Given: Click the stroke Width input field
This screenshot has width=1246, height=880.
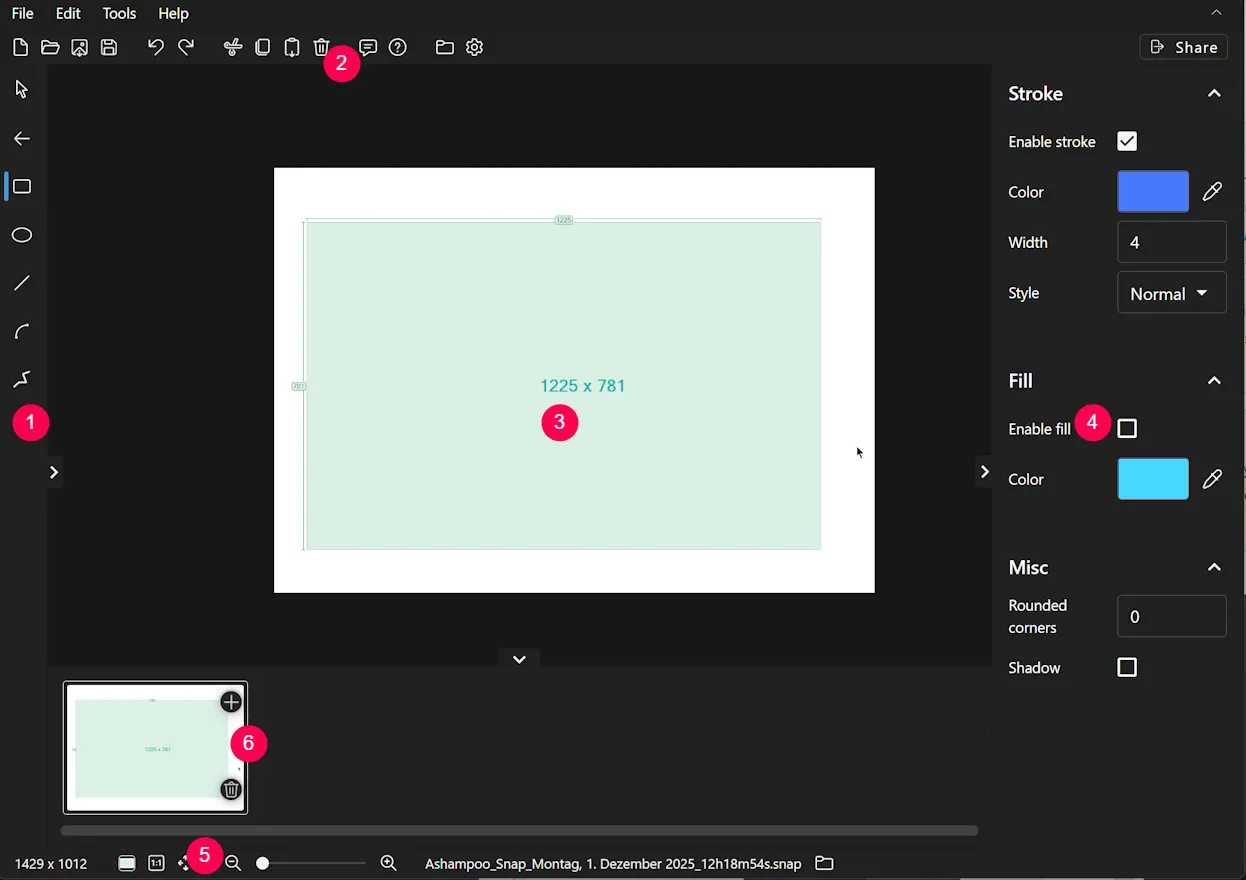Looking at the screenshot, I should click(x=1171, y=242).
